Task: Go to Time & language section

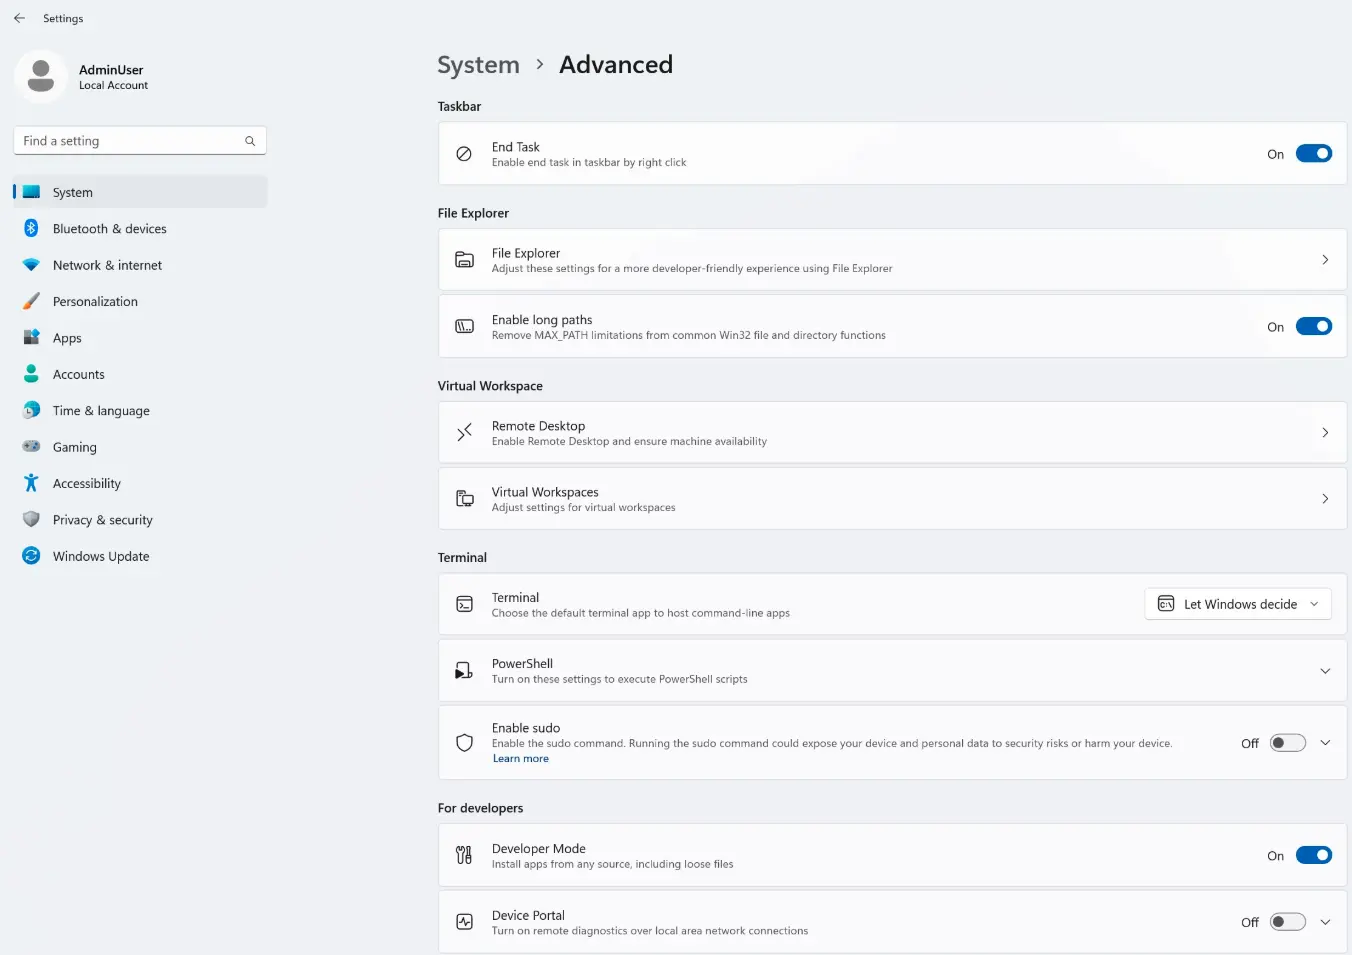Action: pyautogui.click(x=101, y=411)
